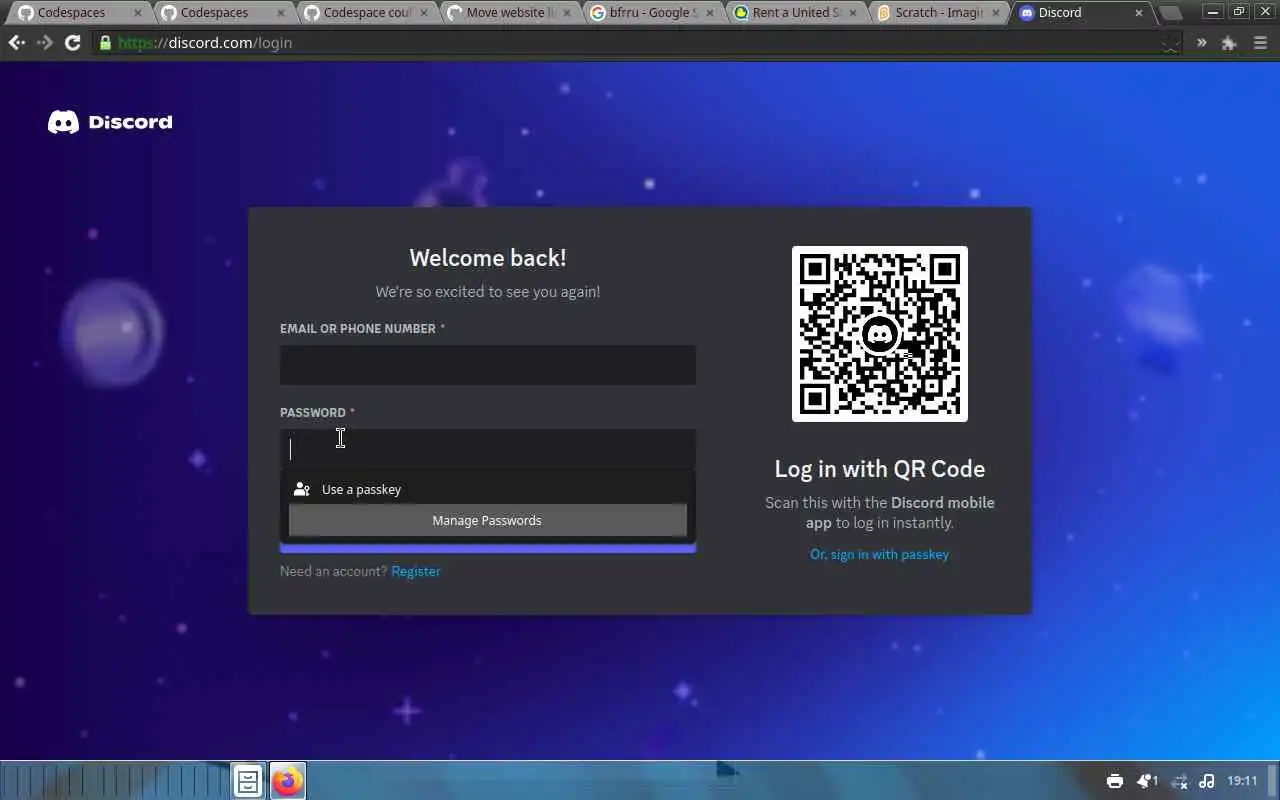1280x800 pixels.
Task: Click the Discord logo in the page header
Action: click(110, 122)
